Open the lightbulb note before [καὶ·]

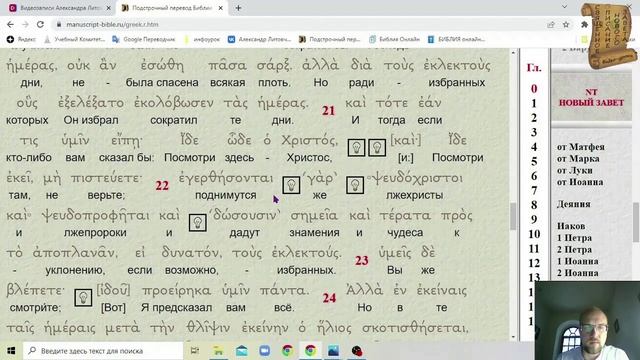click(377, 147)
